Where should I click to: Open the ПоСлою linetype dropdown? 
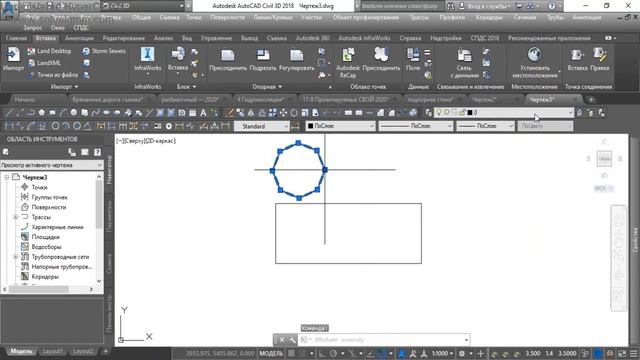coord(416,127)
